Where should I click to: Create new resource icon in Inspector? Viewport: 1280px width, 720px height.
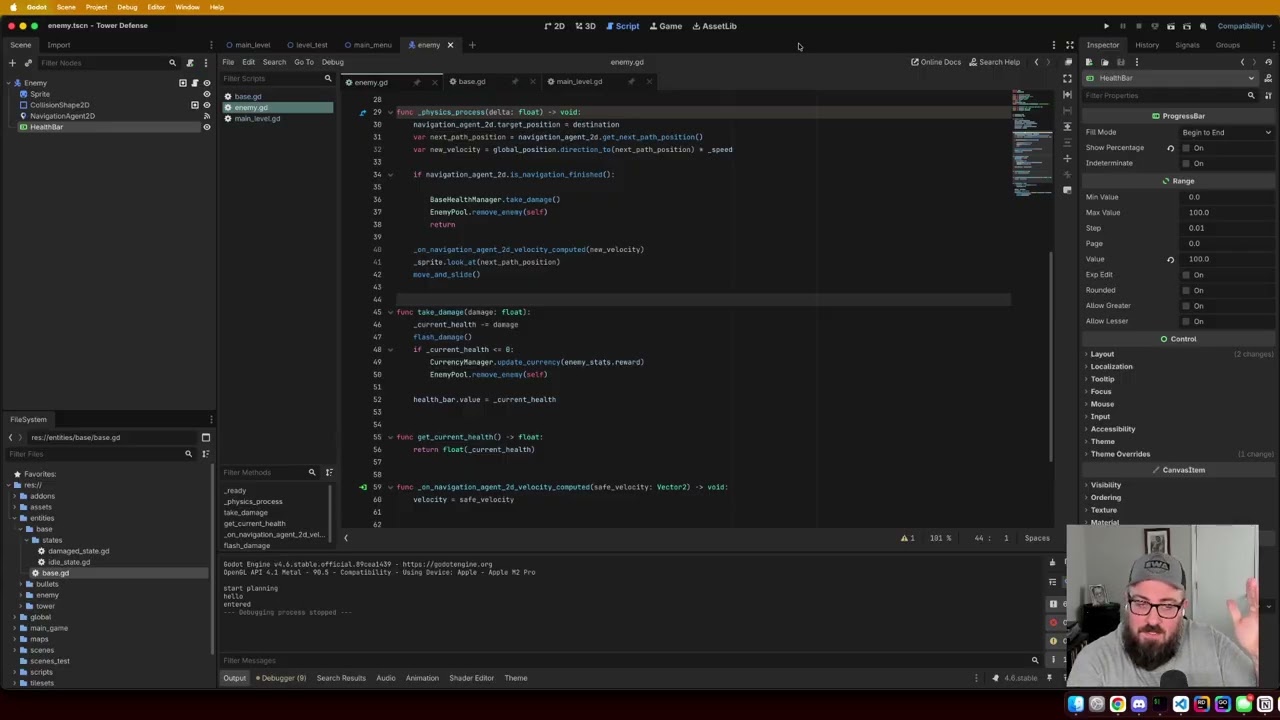[1089, 62]
